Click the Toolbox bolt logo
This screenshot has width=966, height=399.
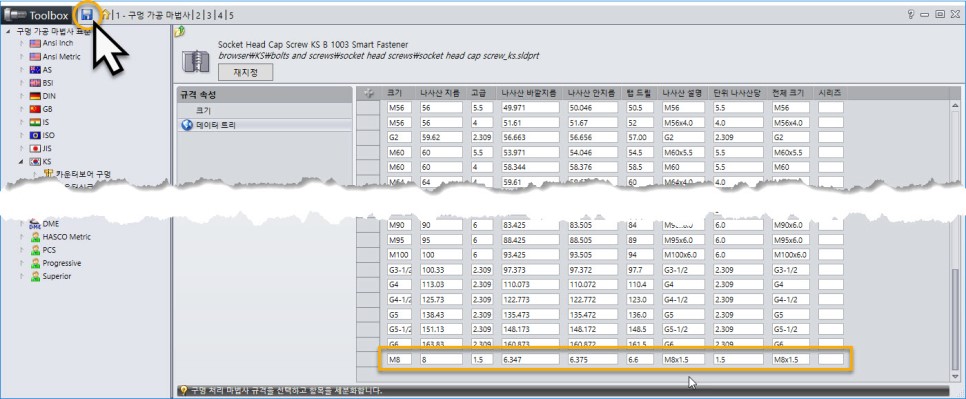coord(15,15)
